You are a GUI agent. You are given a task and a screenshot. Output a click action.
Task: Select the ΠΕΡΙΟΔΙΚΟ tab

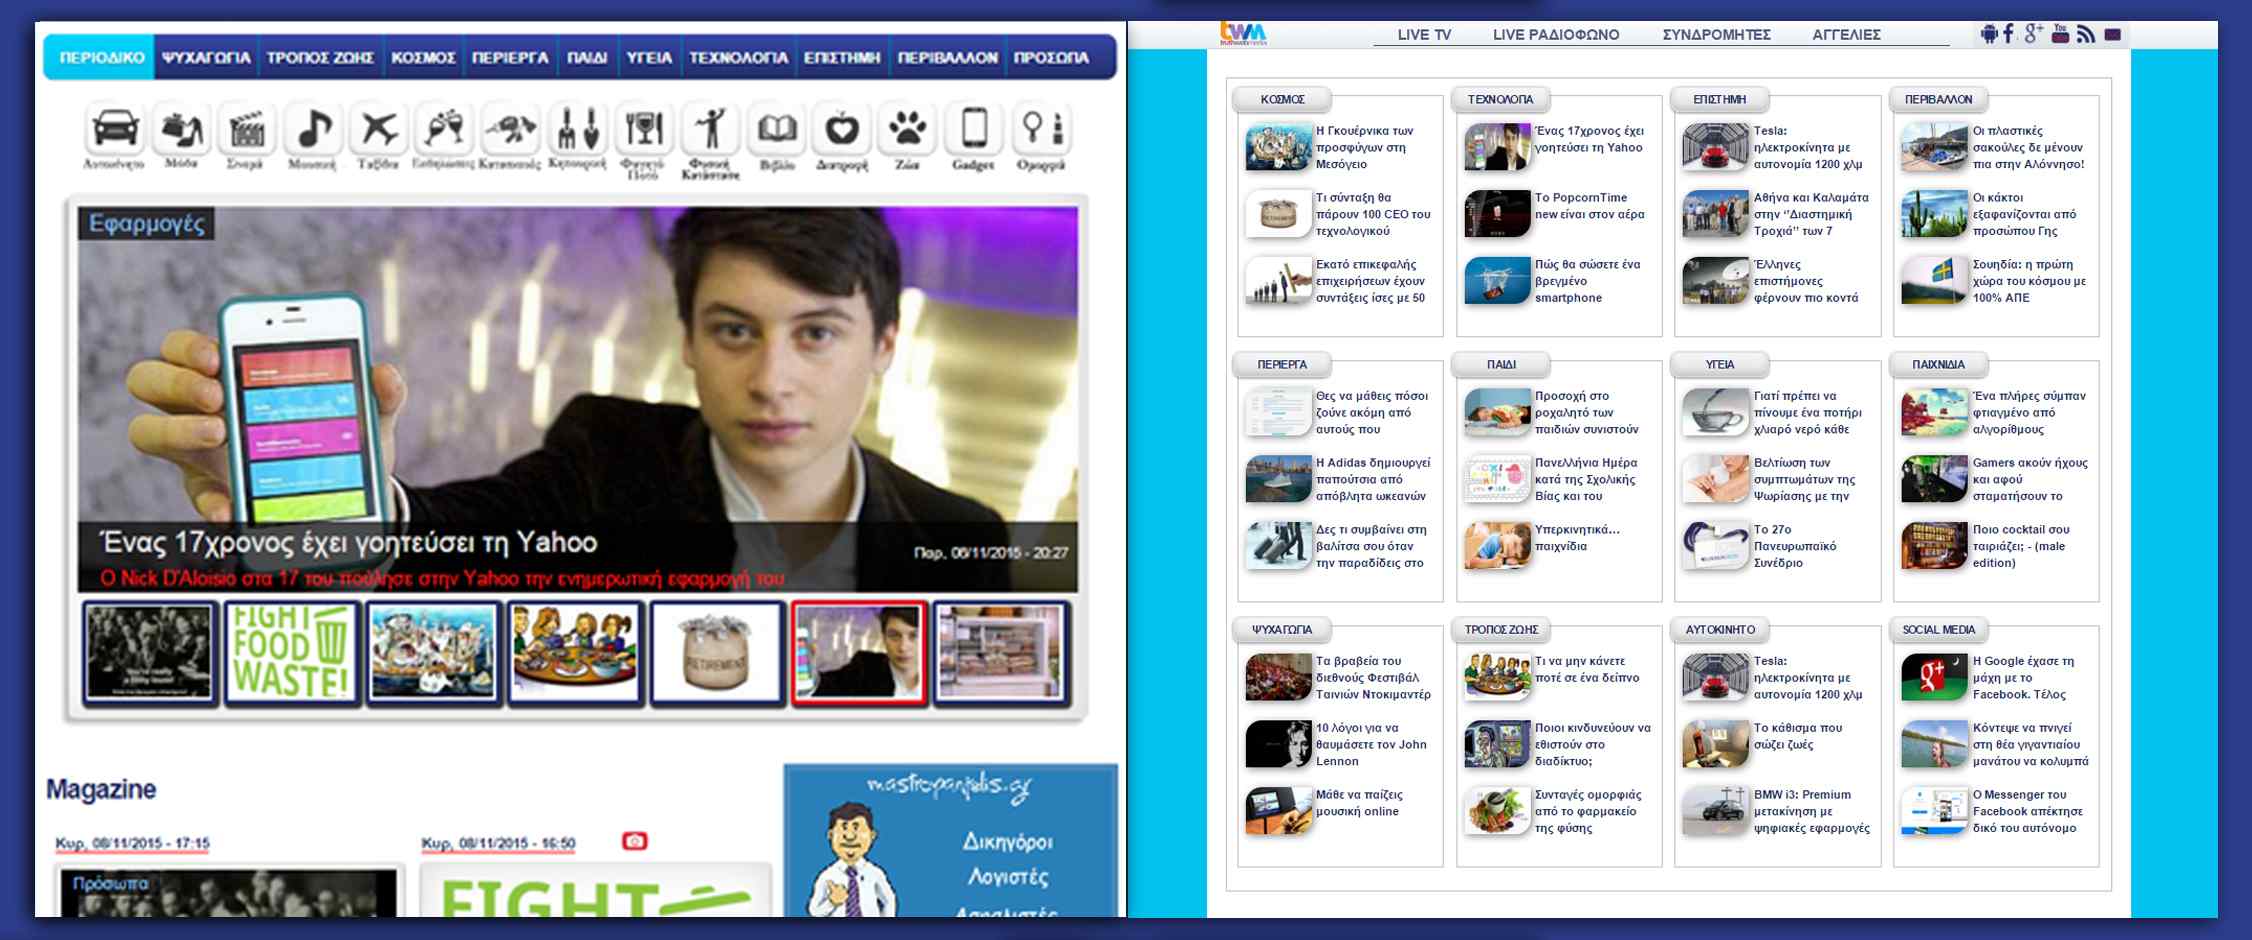[x=101, y=58]
